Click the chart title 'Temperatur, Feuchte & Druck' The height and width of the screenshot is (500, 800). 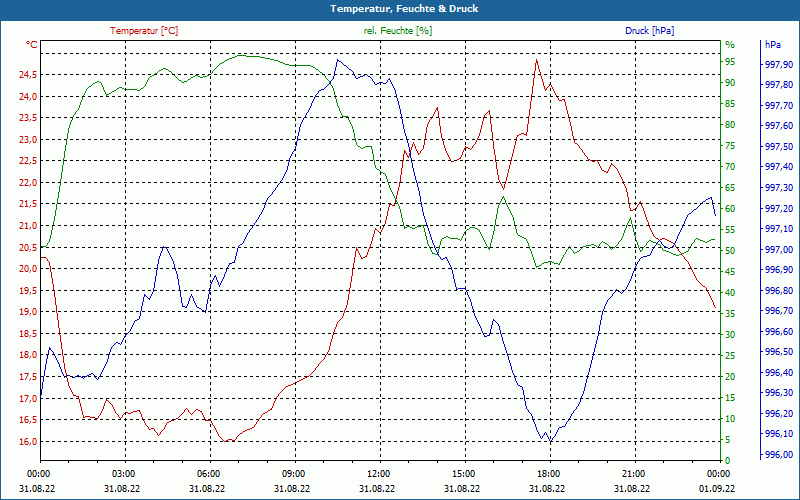[x=404, y=9]
